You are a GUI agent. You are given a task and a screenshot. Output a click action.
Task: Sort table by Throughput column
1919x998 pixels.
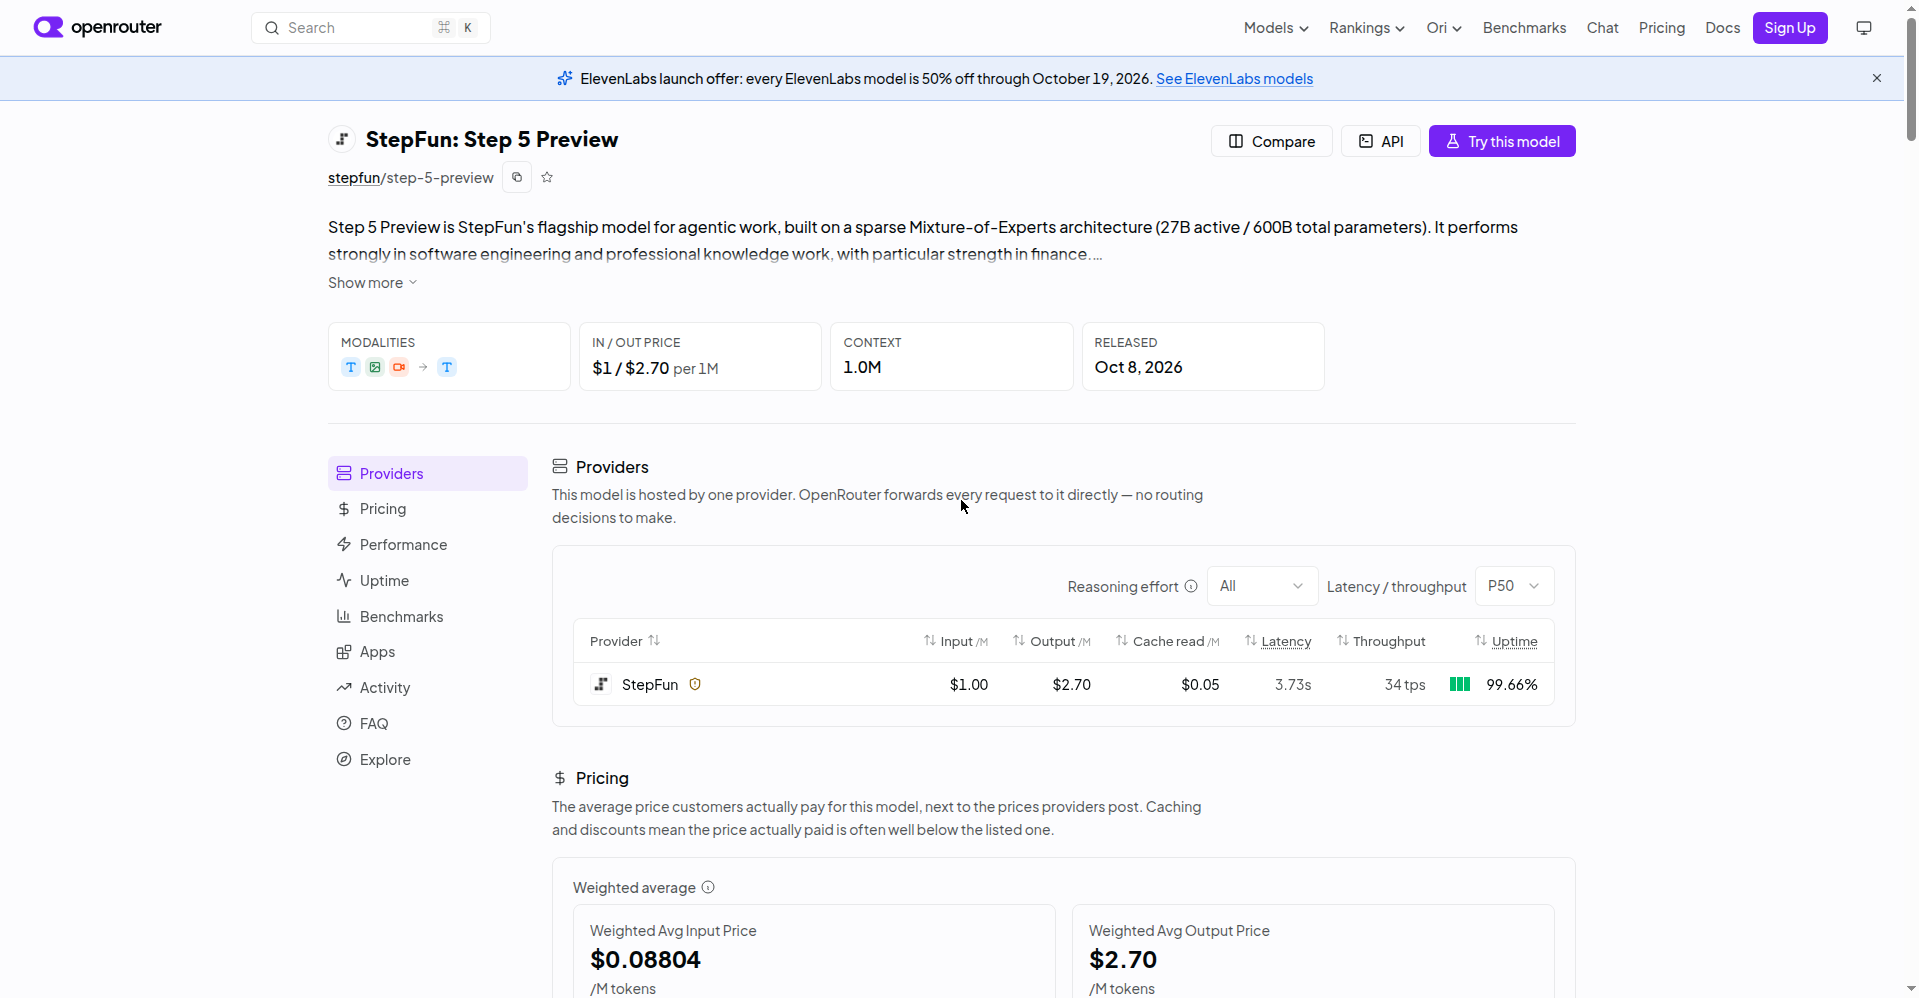1381,641
